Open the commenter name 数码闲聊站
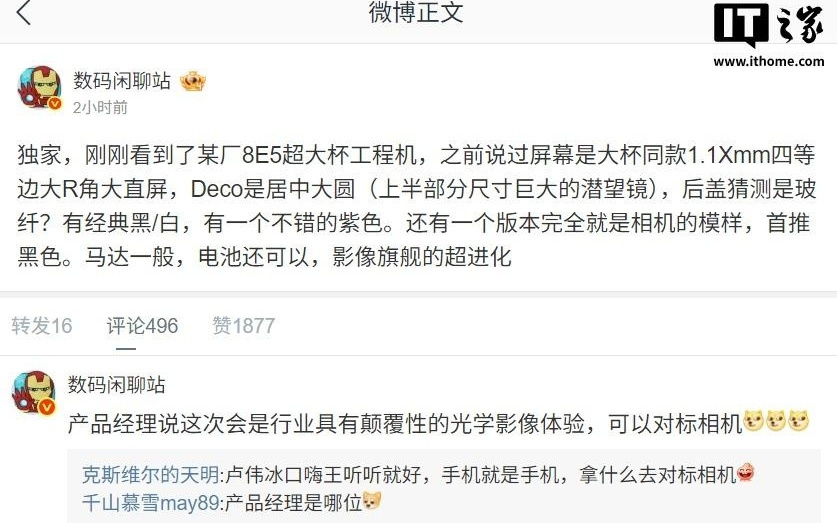This screenshot has height=523, width=837. click(116, 385)
